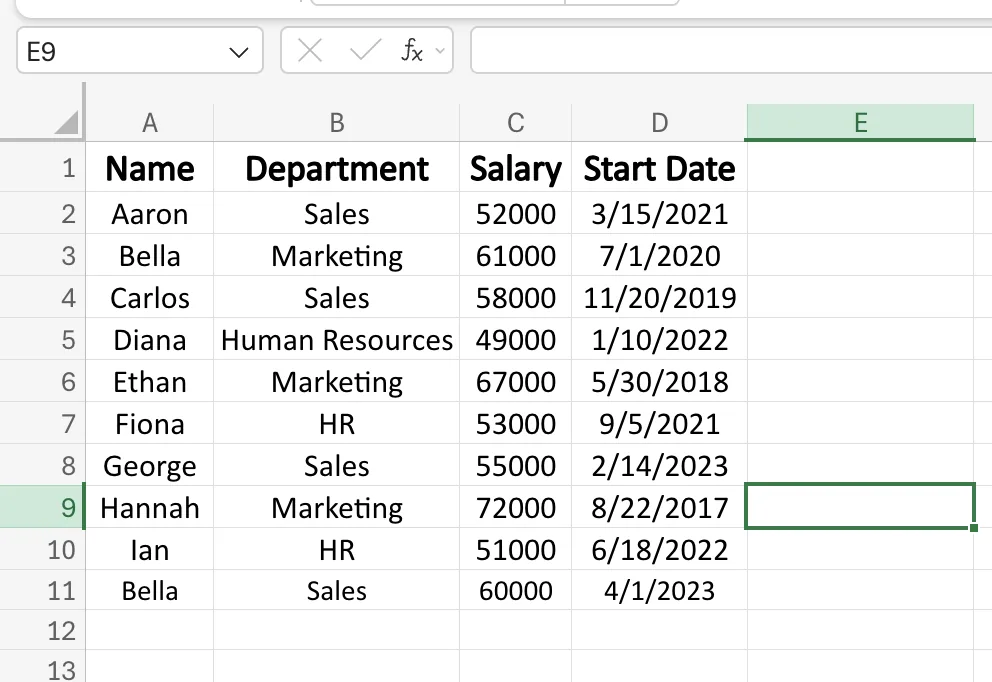The width and height of the screenshot is (992, 682).
Task: Select salary cell 52000
Action: (x=516, y=214)
